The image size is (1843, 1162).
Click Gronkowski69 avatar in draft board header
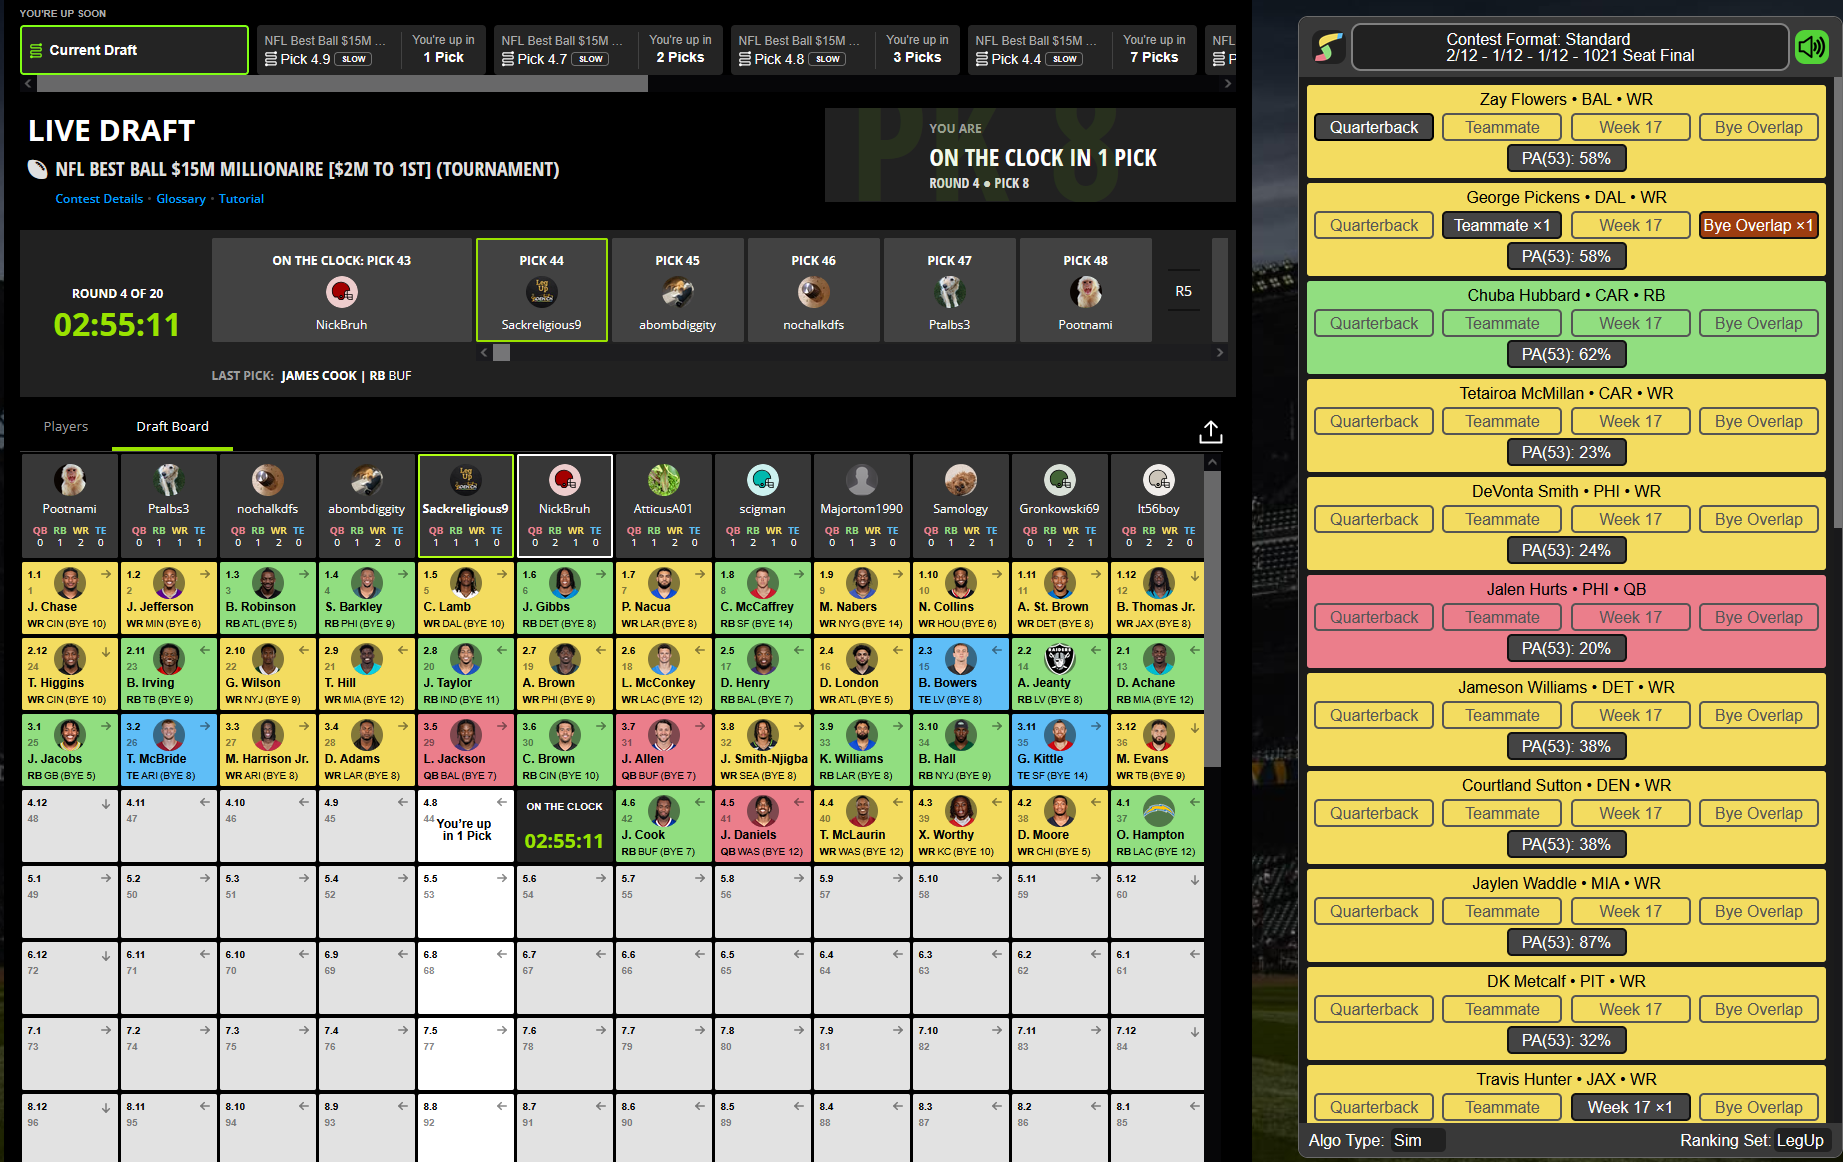[x=1059, y=481]
